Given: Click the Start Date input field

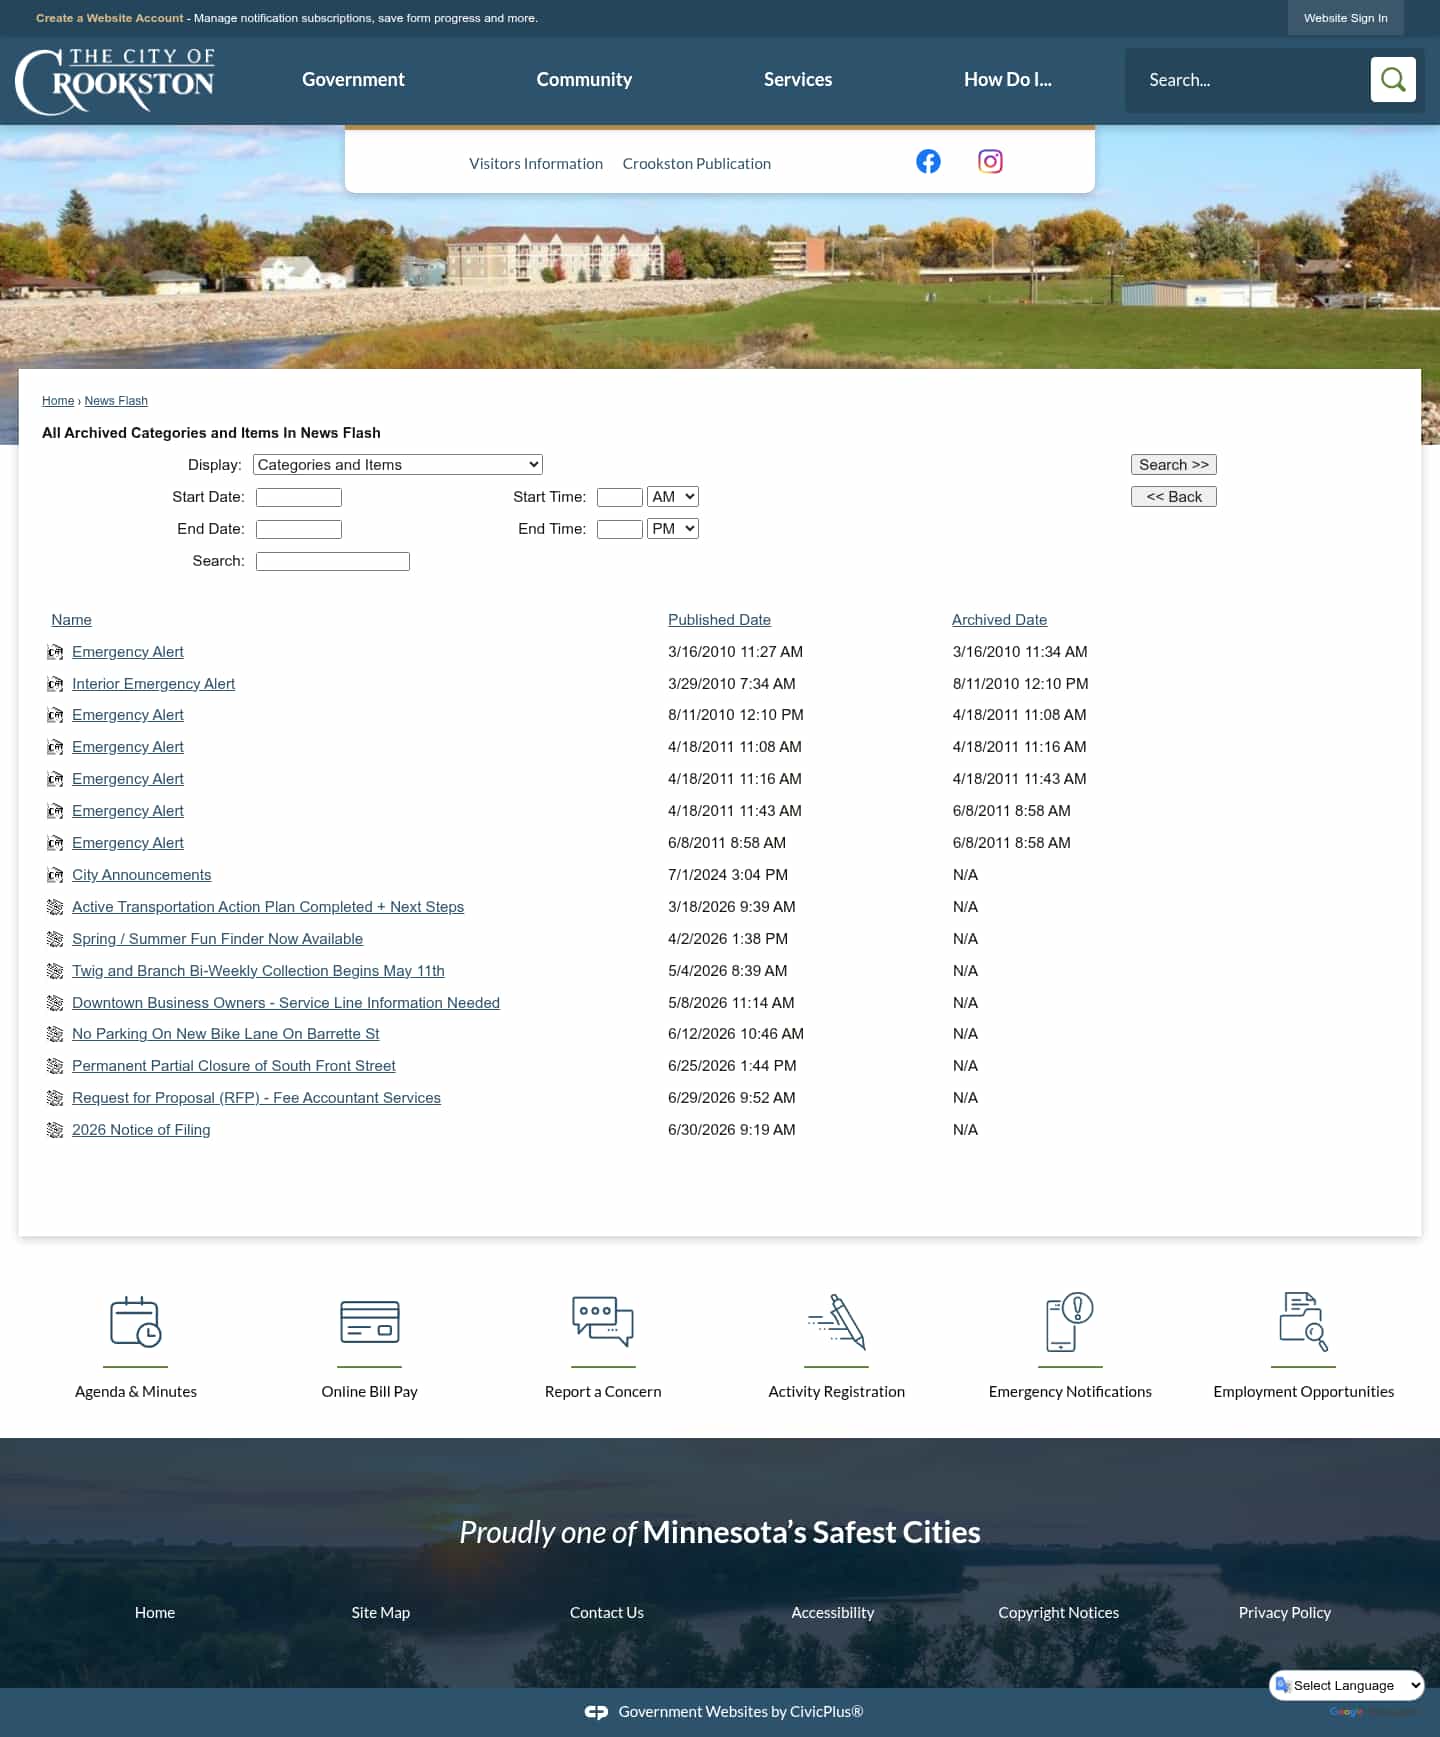Looking at the screenshot, I should tap(299, 497).
